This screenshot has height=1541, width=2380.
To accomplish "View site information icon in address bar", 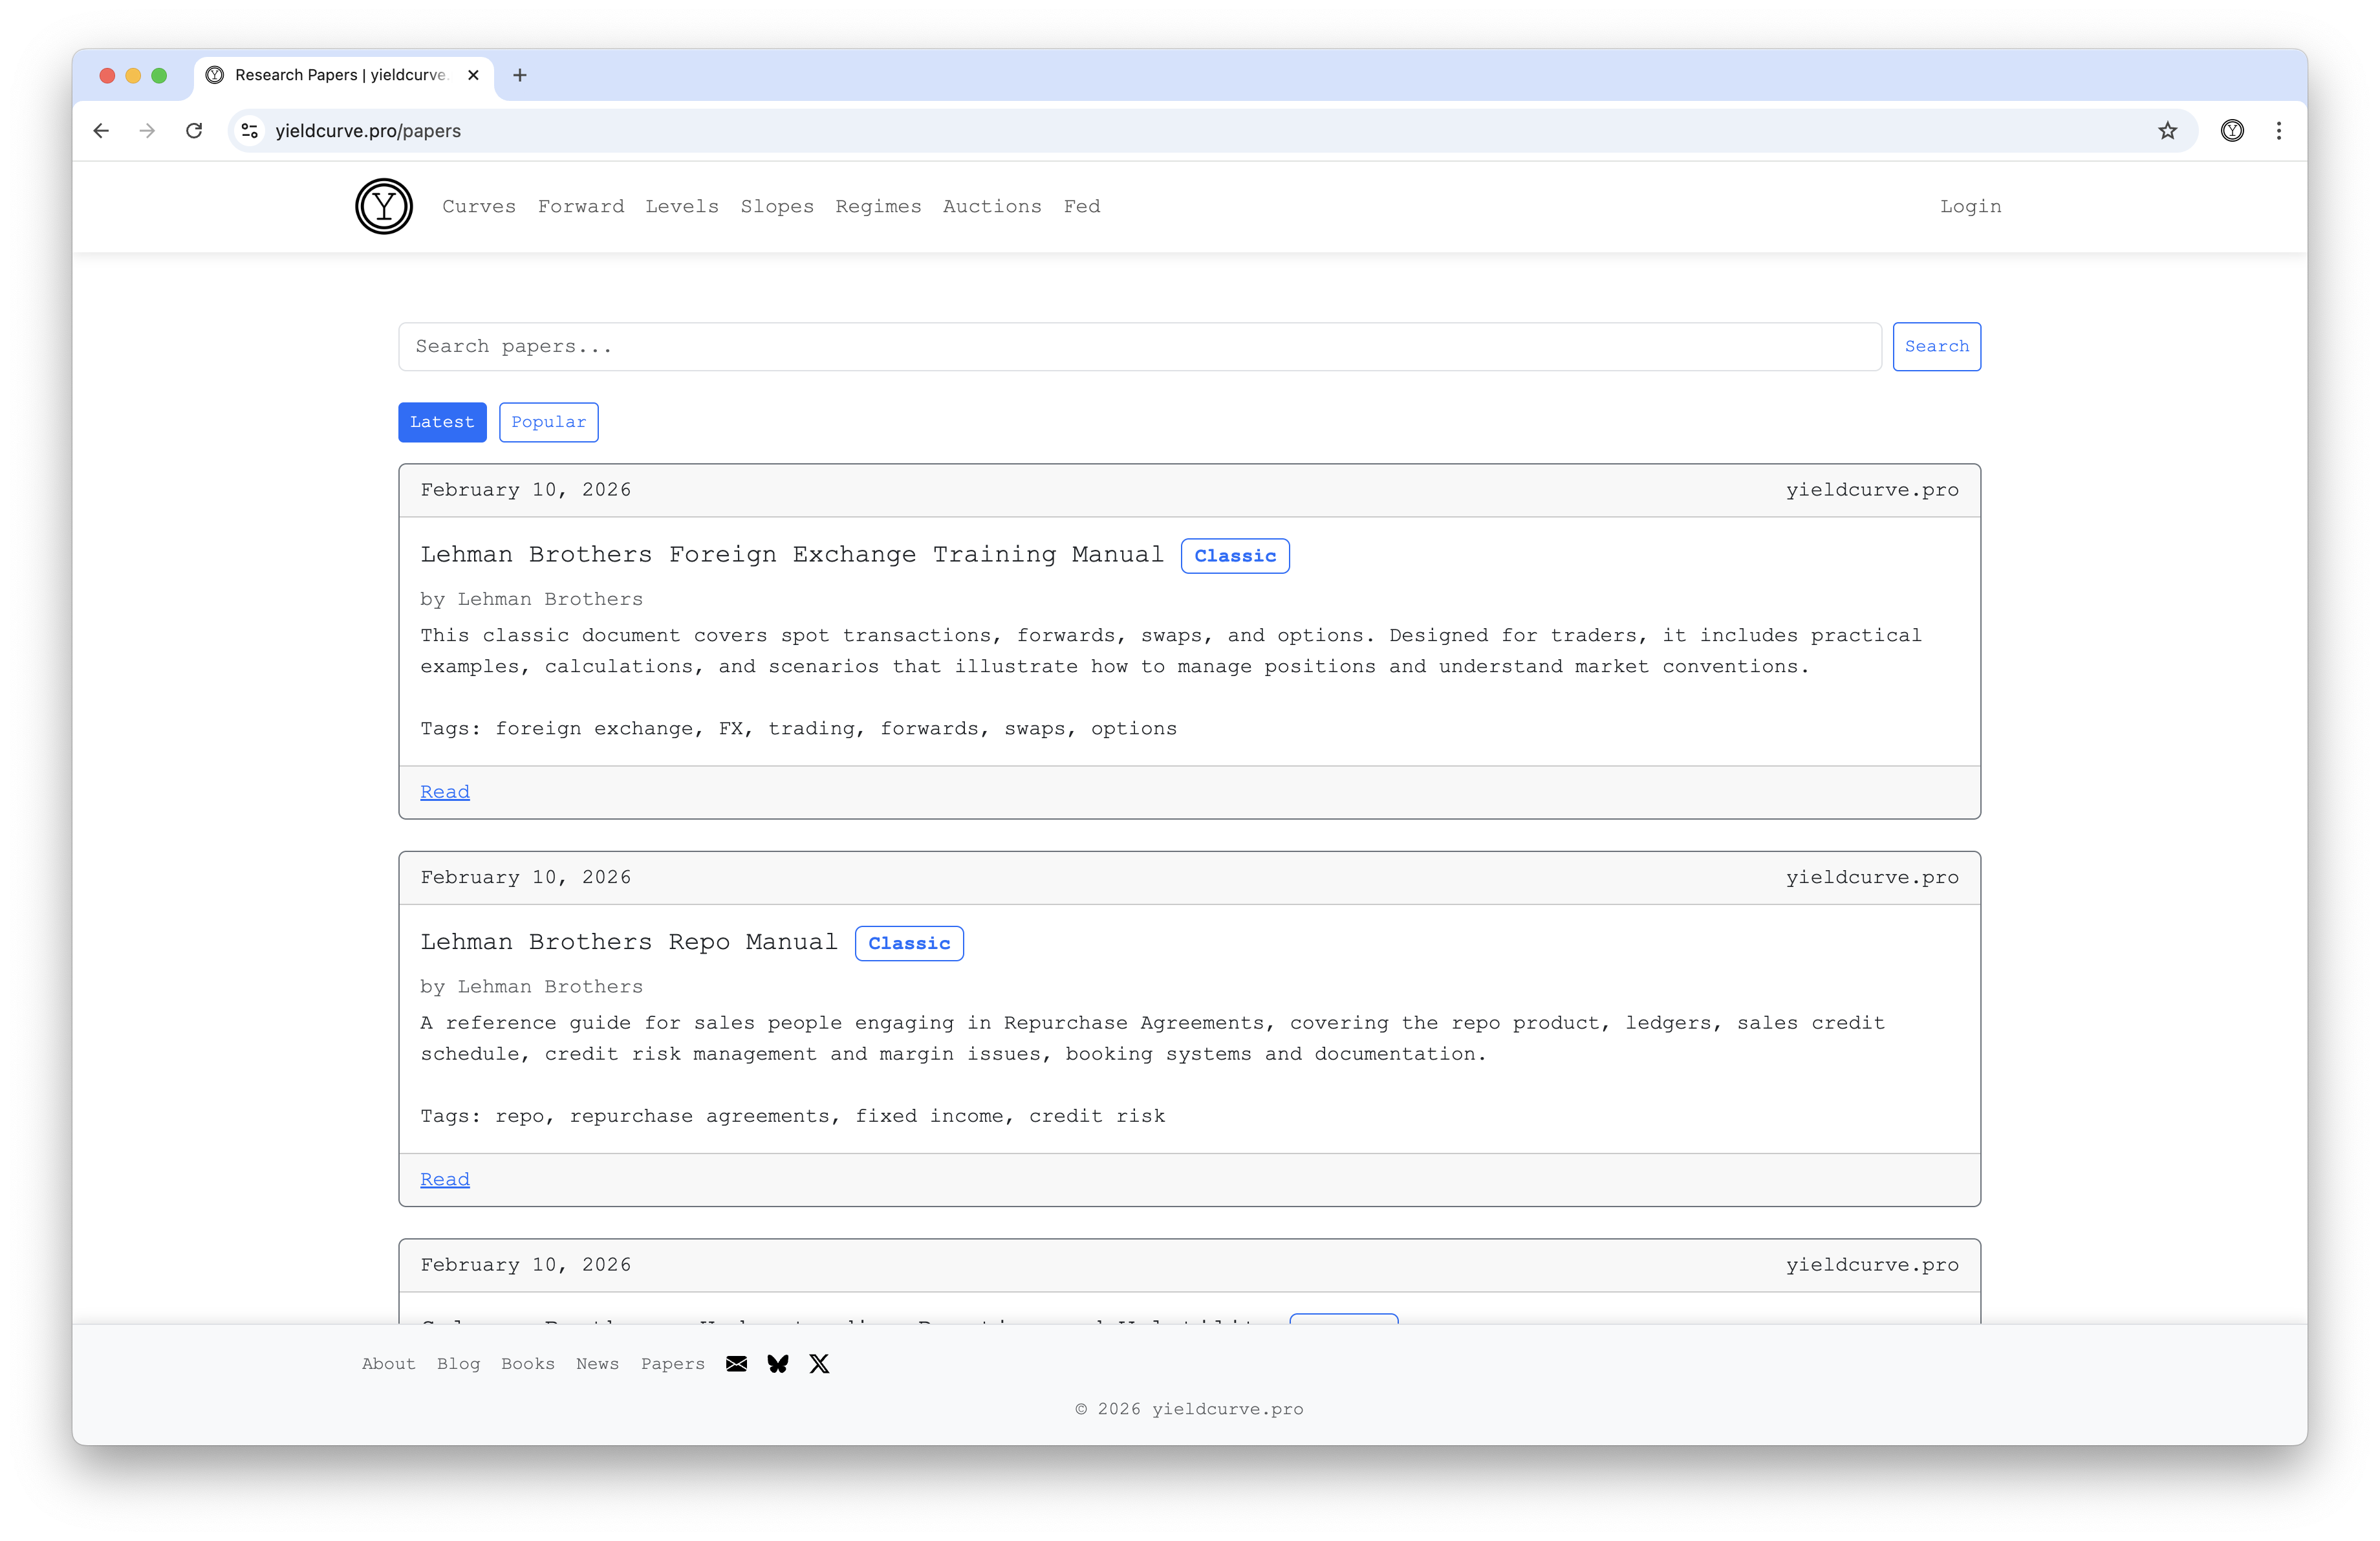I will tap(250, 131).
